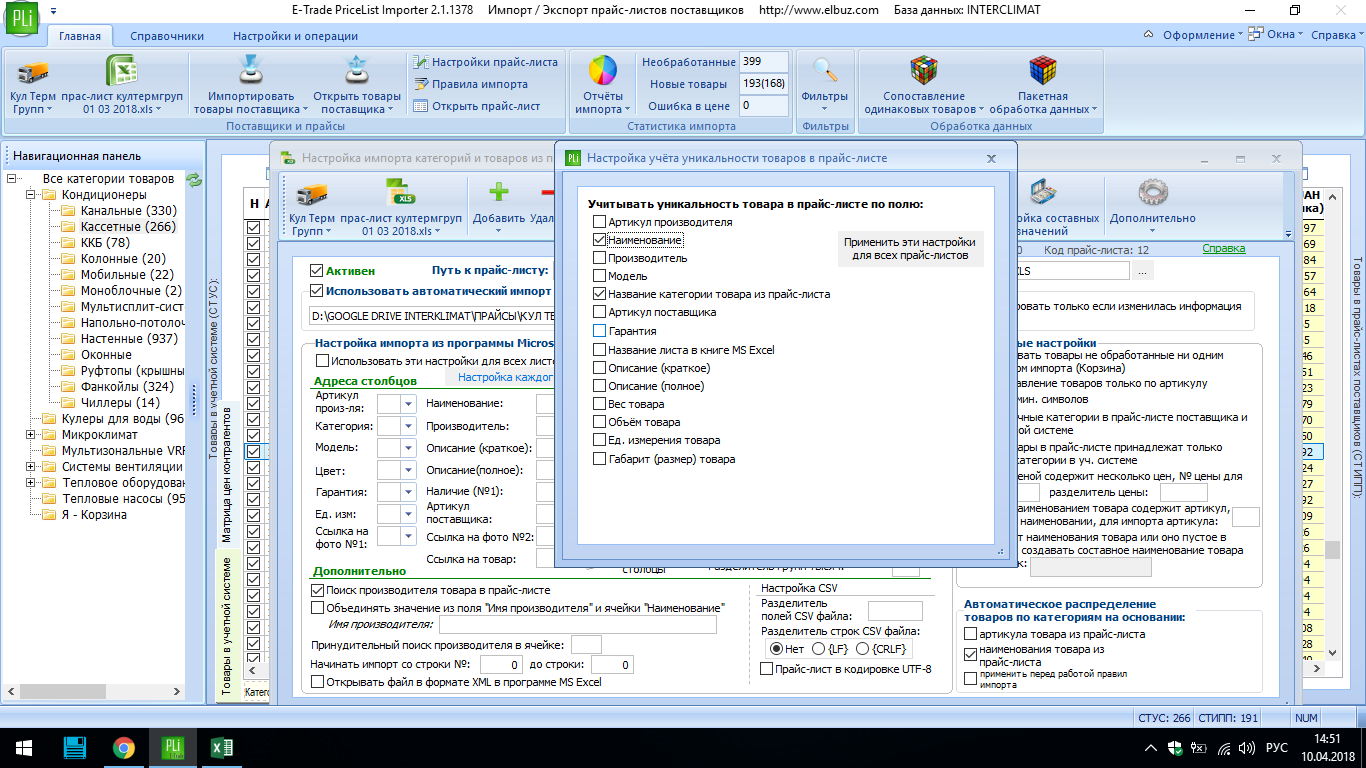The width and height of the screenshot is (1366, 768).
Task: Click Пакетная обработка данных cube icon
Action: pos(1044,71)
